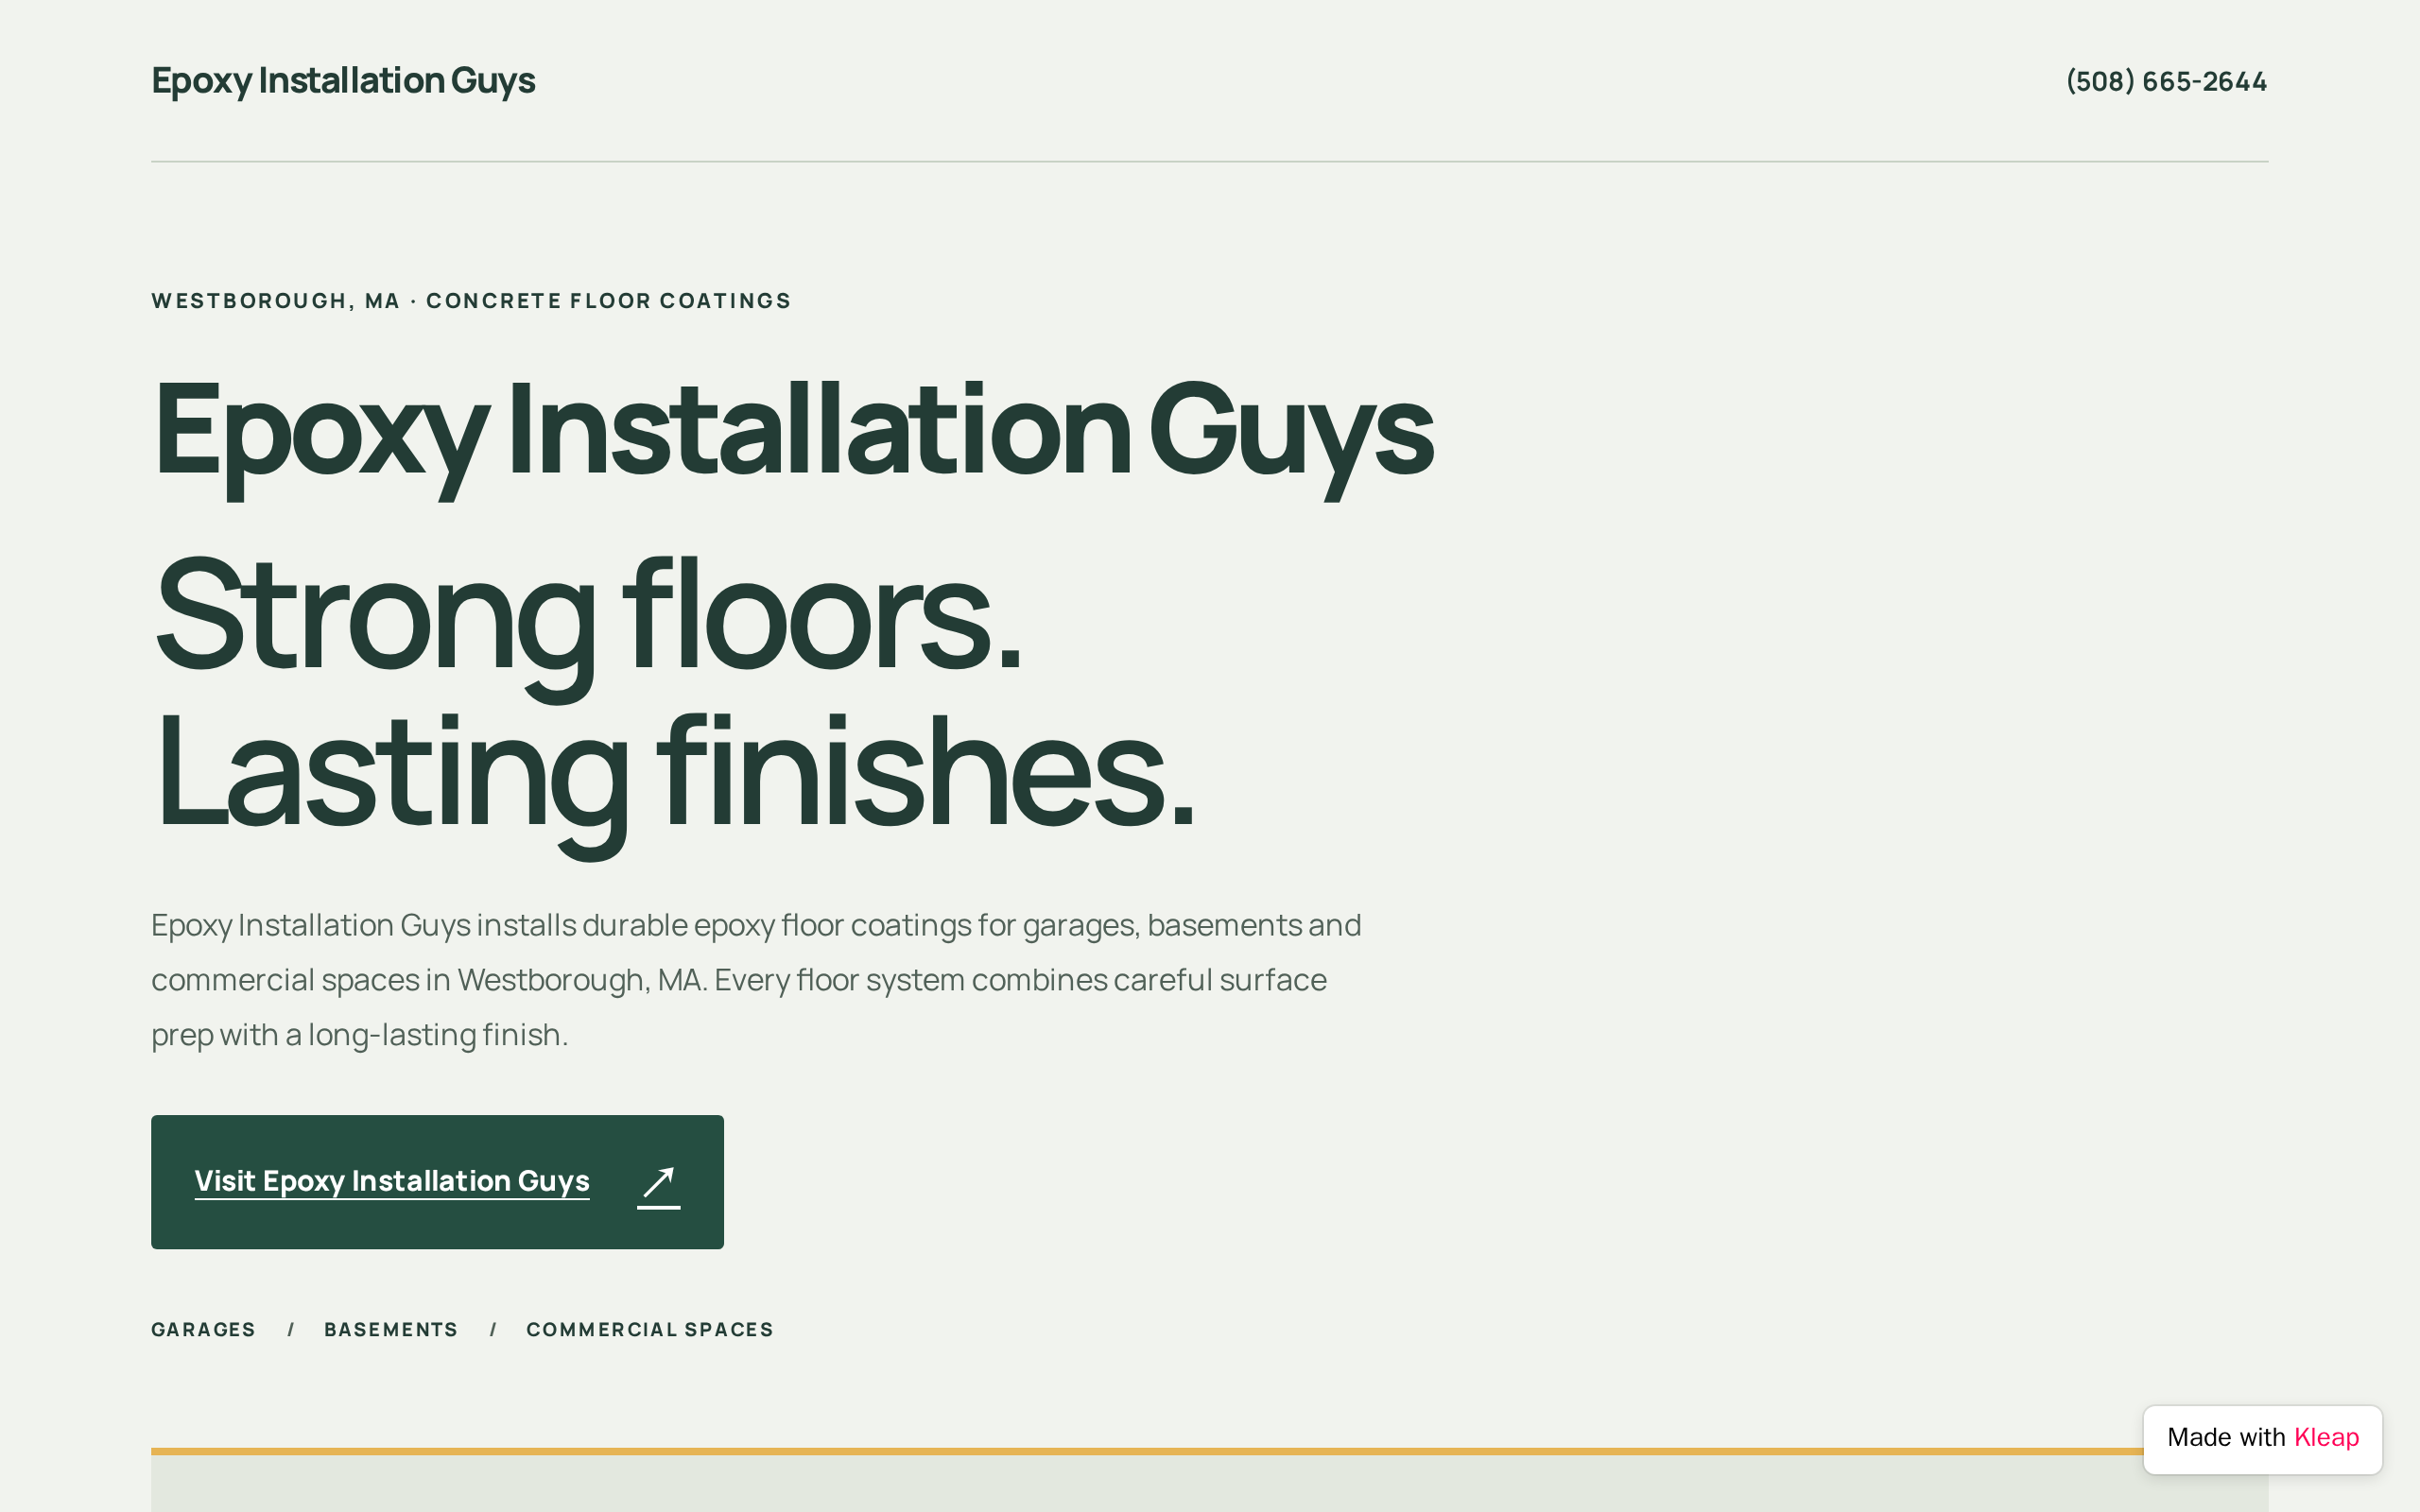Open the Visit Epoxy Installation Guys button
Image resolution: width=2420 pixels, height=1512 pixels.
437,1181
